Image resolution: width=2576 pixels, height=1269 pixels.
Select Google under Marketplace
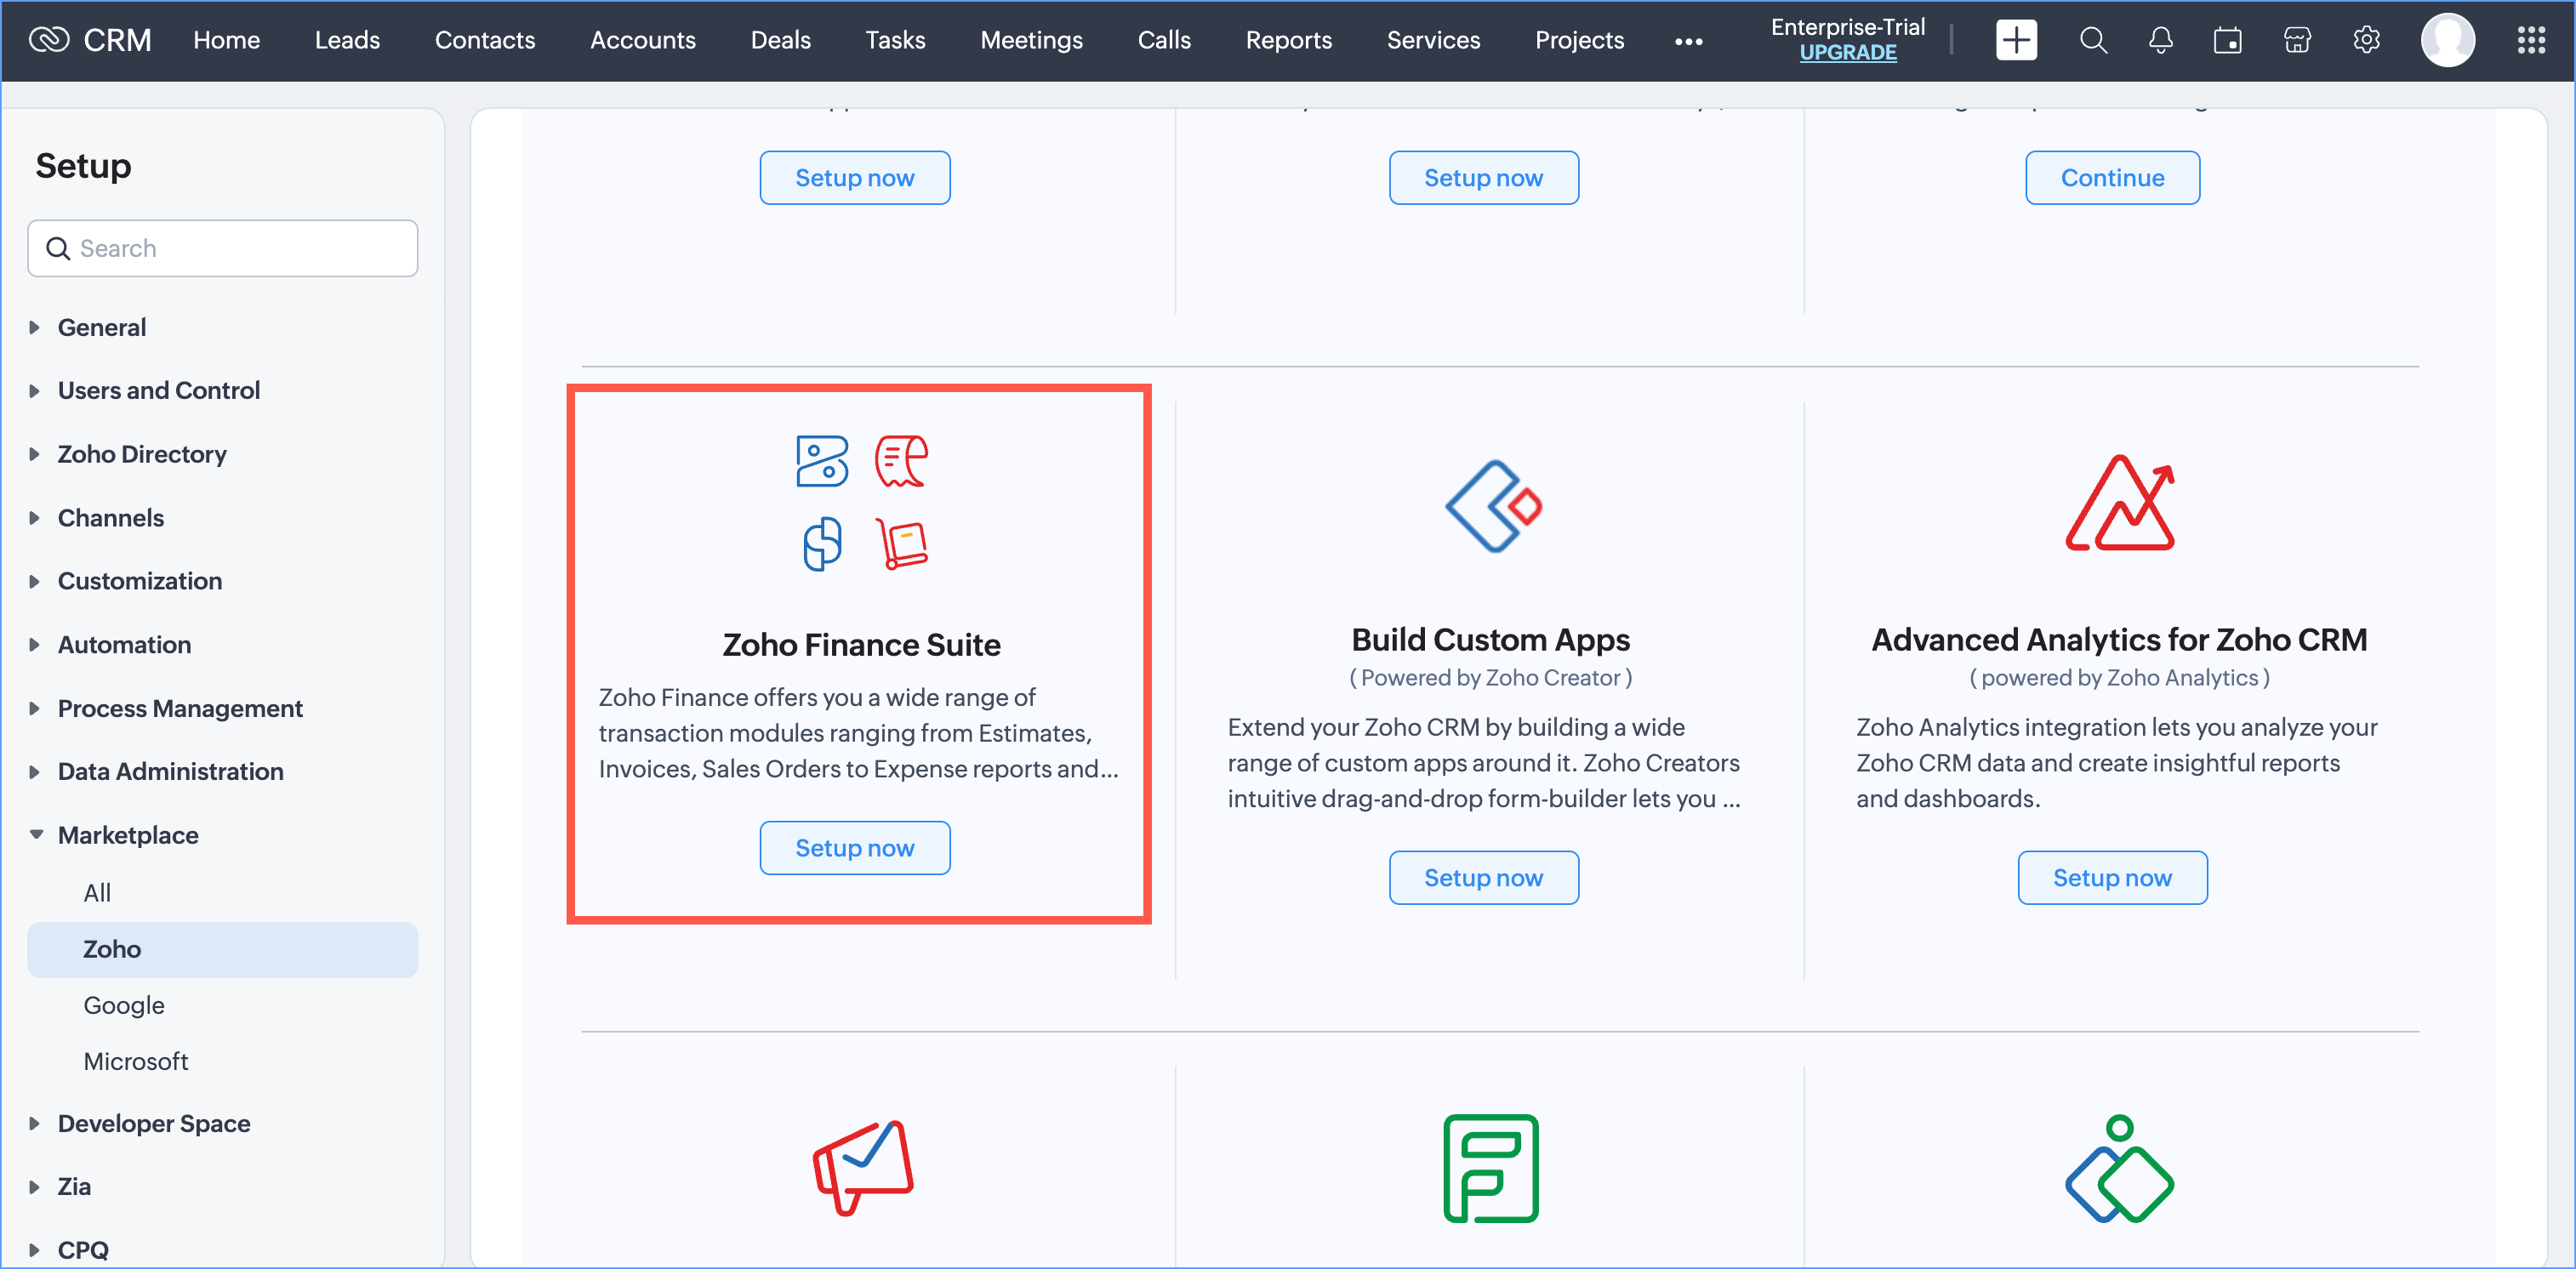pos(123,1005)
